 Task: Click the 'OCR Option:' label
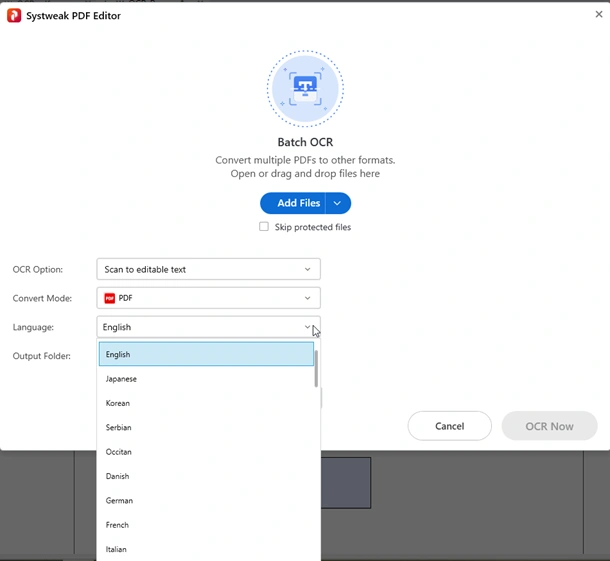pyautogui.click(x=38, y=270)
